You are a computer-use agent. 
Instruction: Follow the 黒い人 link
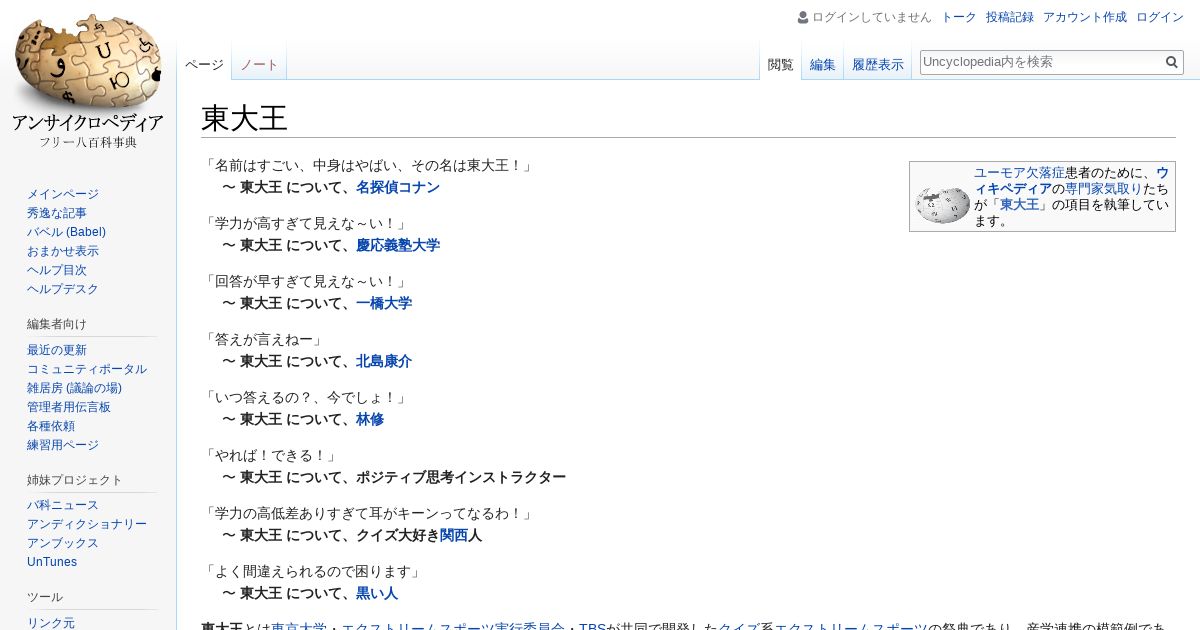pos(377,593)
